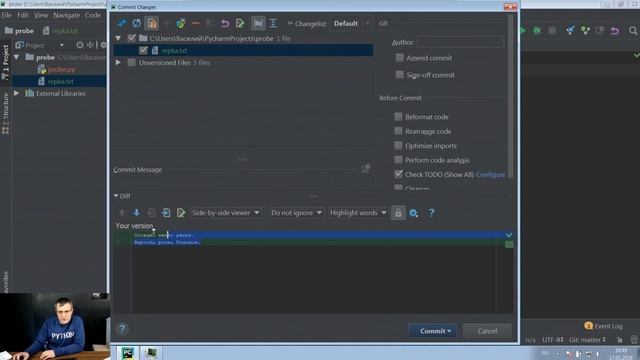Image resolution: width=640 pixels, height=360 pixels.
Task: Open the View menu
Action: point(41,15)
